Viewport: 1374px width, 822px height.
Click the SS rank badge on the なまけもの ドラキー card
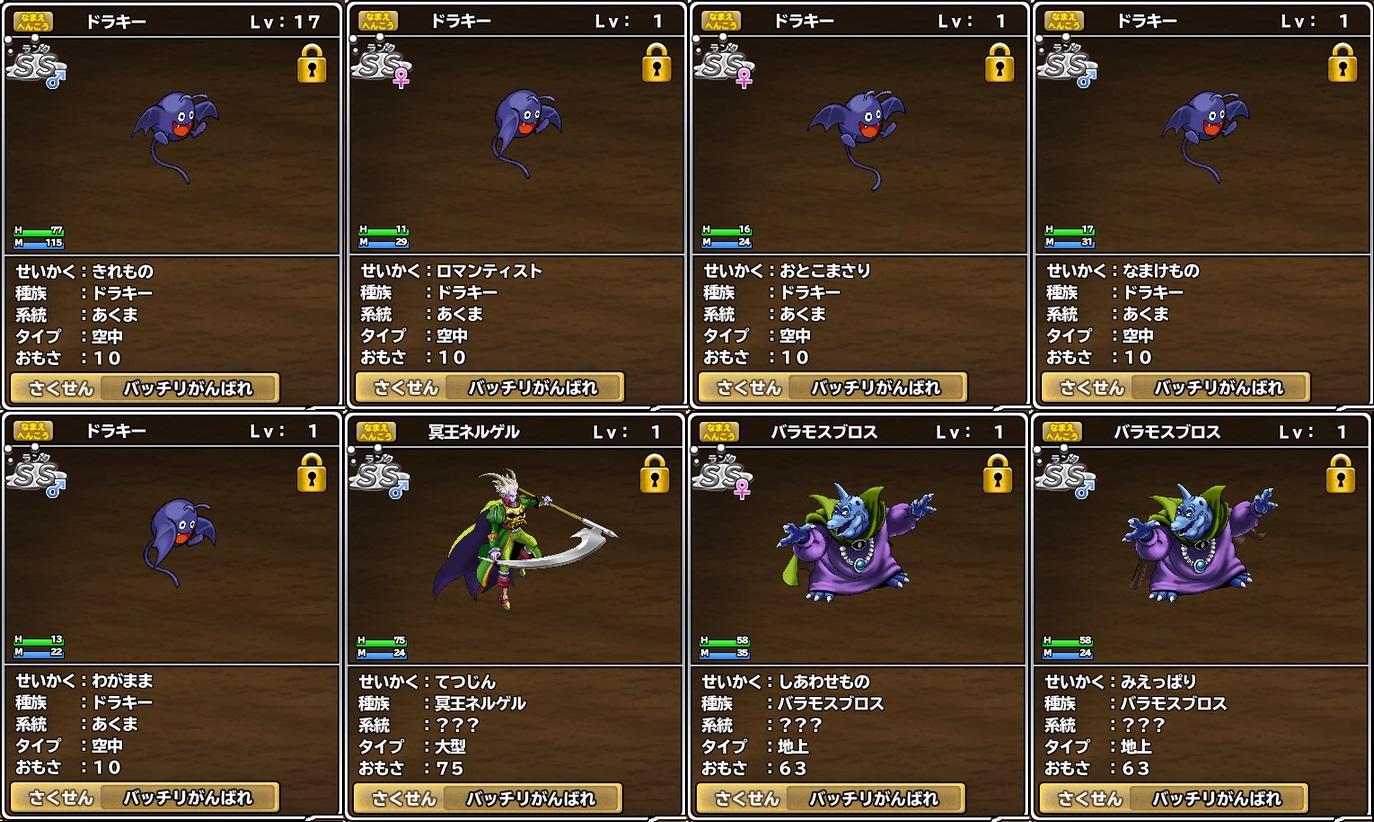click(1067, 64)
